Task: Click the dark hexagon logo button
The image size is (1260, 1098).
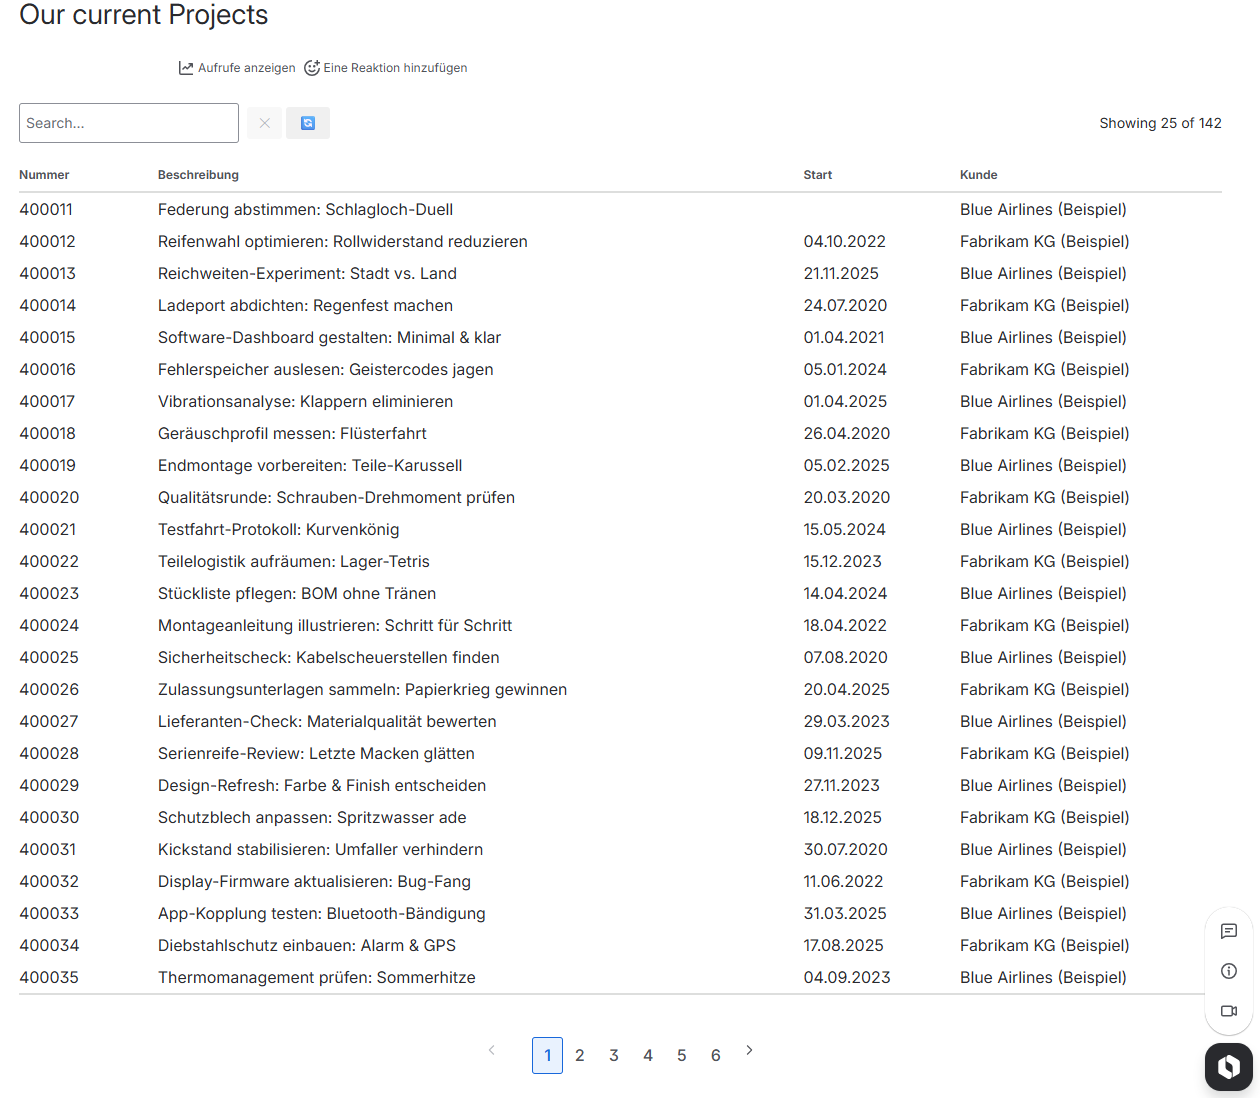Action: click(1229, 1067)
